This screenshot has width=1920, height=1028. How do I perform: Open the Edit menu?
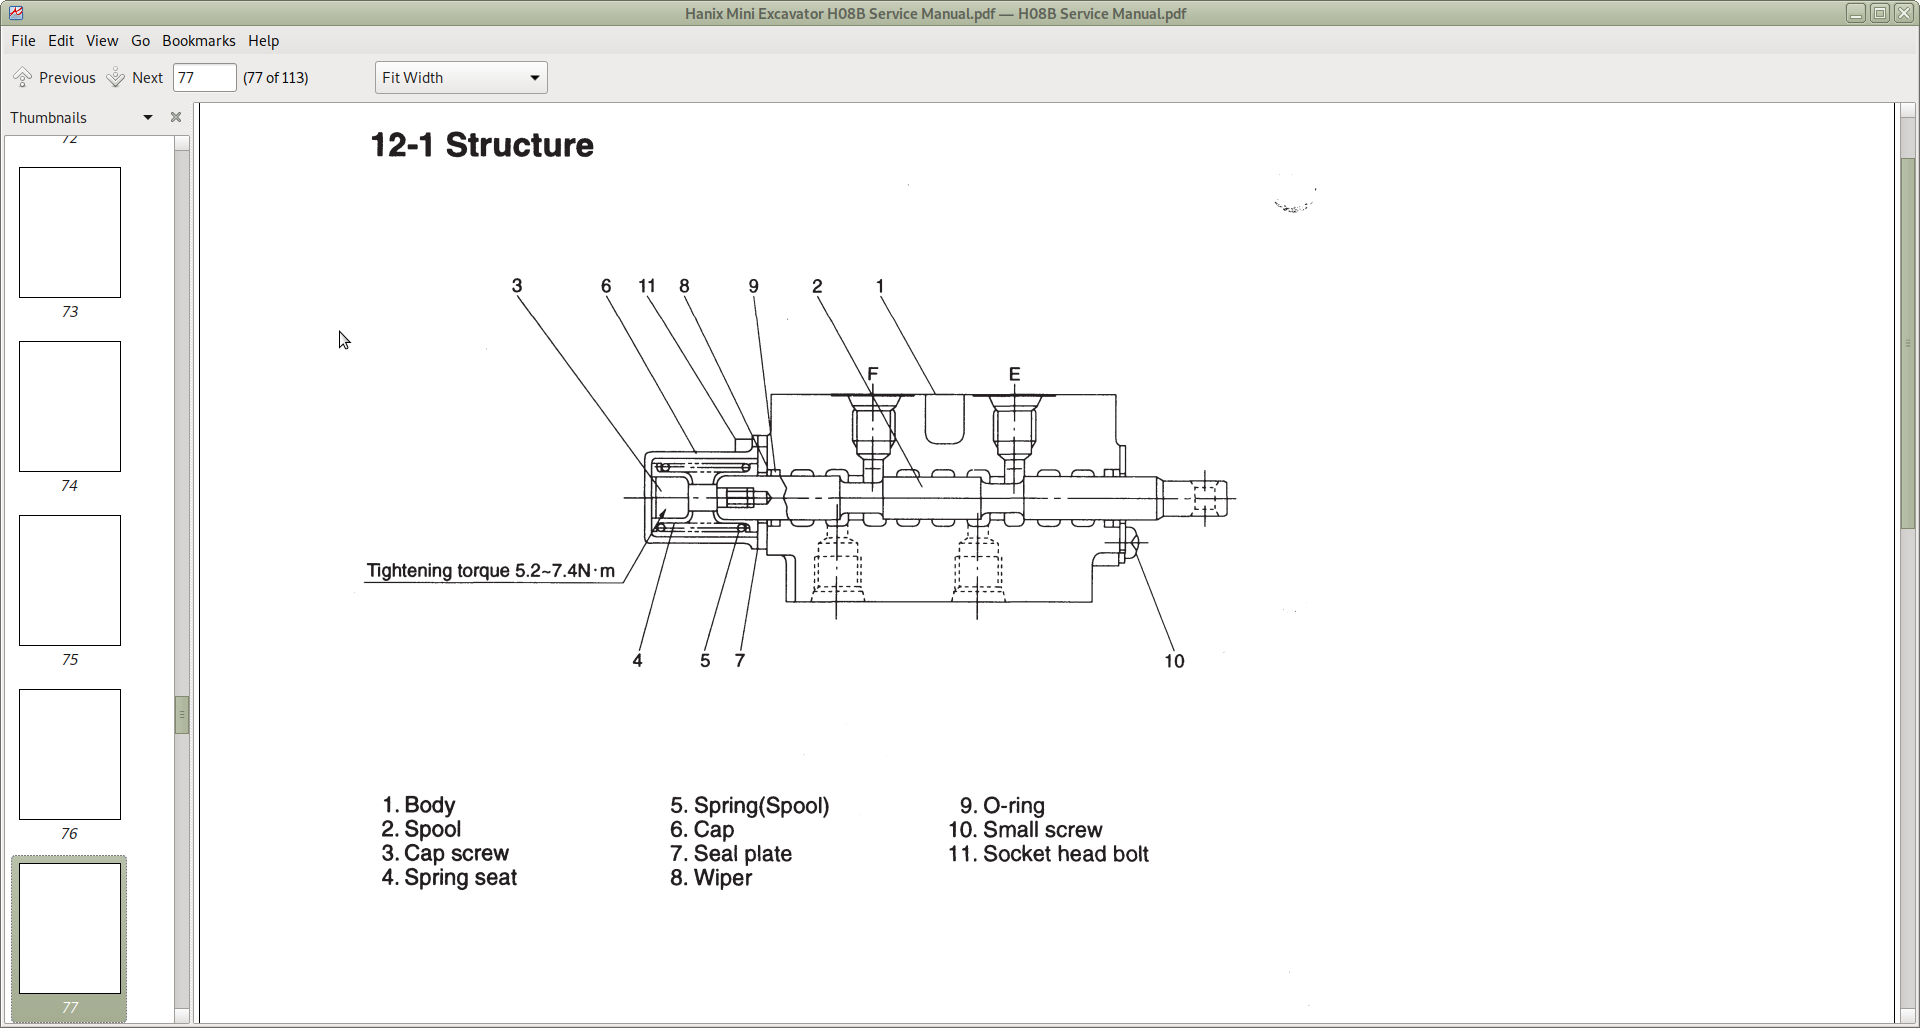point(61,41)
